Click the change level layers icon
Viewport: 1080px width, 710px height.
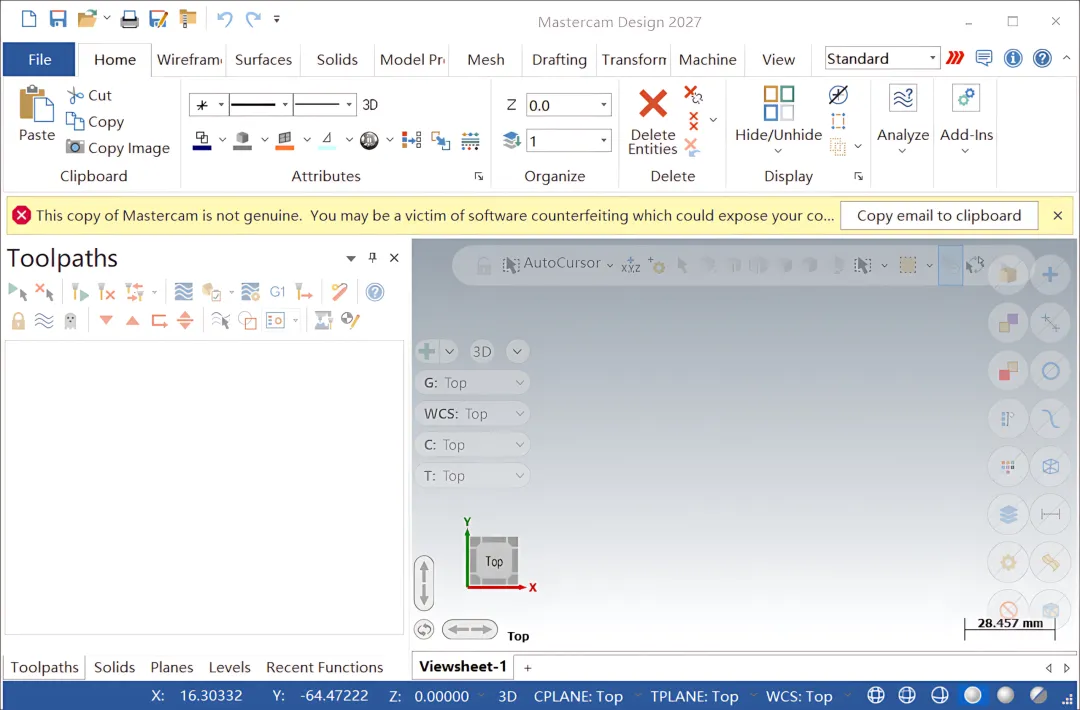[511, 140]
